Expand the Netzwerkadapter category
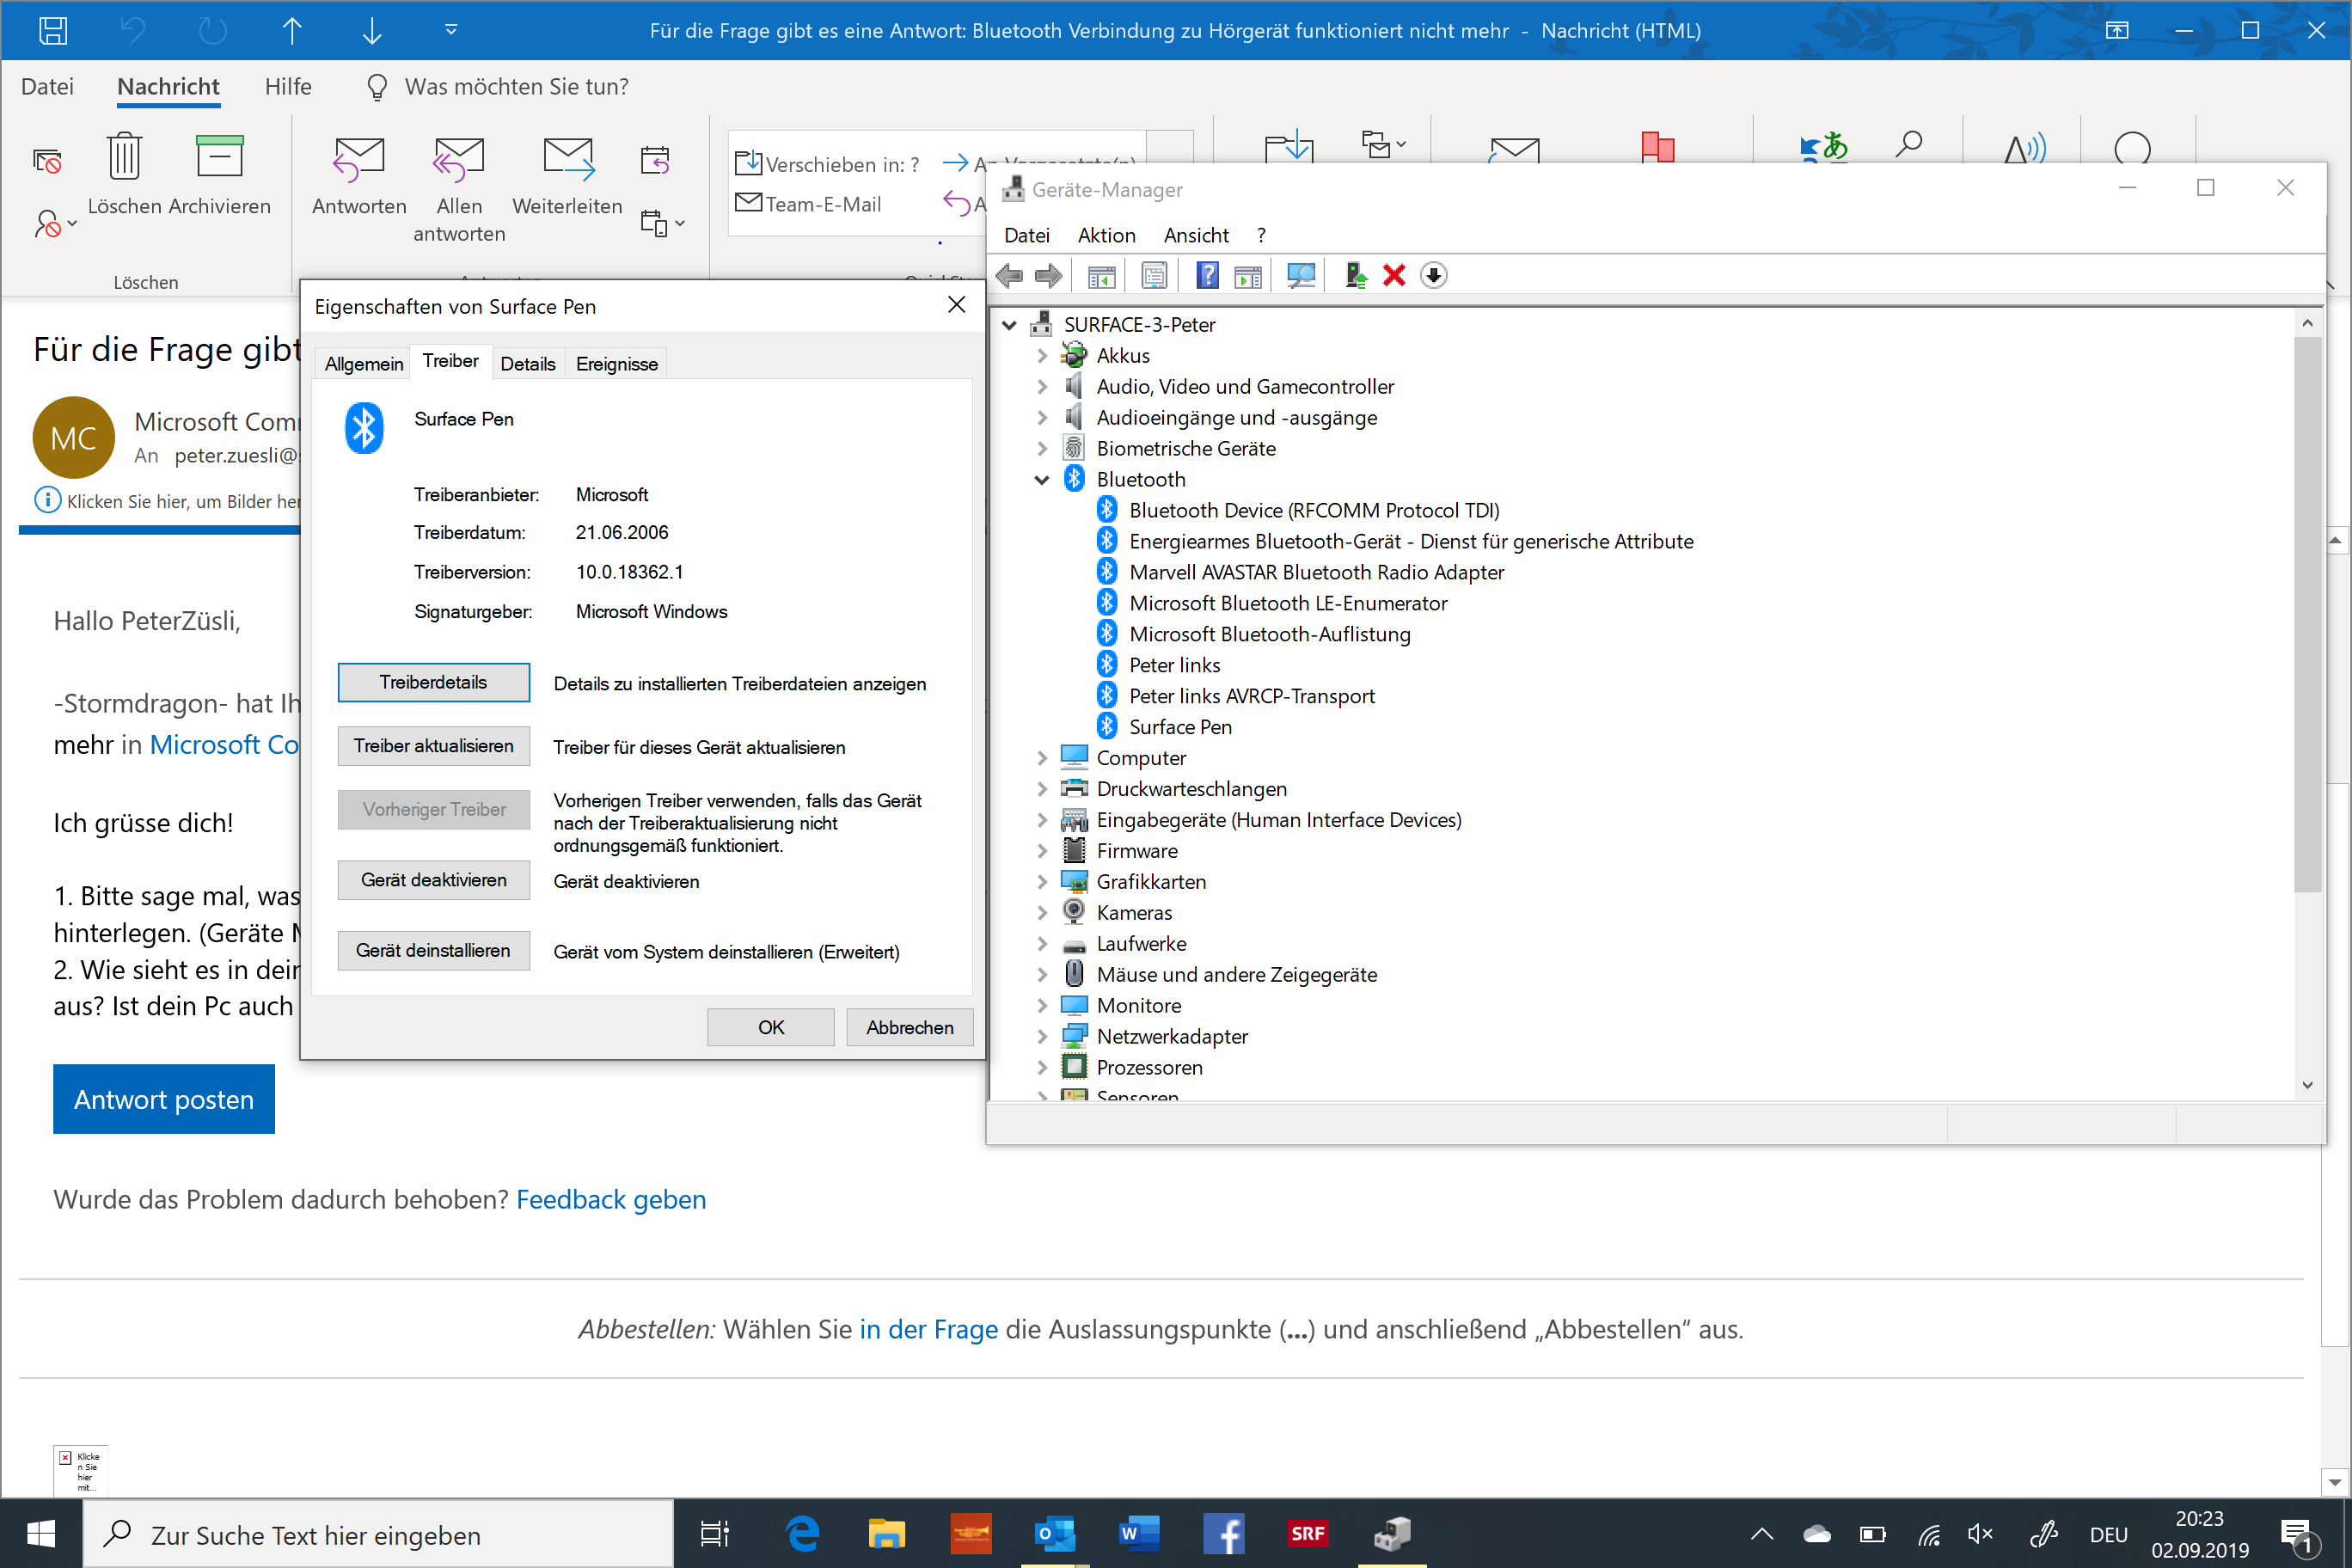The image size is (2352, 1568). (1041, 1037)
